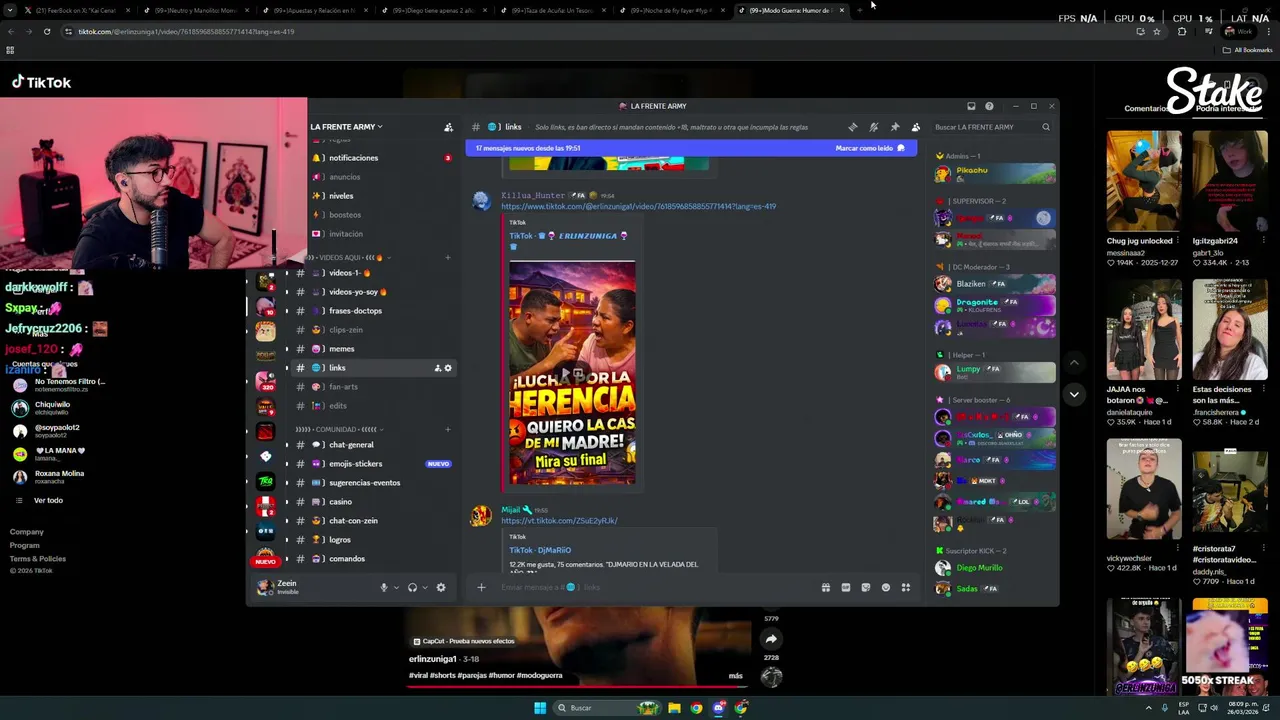Screen dimensions: 1280x720
Task: Toggle notification mute bell in channel header
Action: (x=873, y=127)
